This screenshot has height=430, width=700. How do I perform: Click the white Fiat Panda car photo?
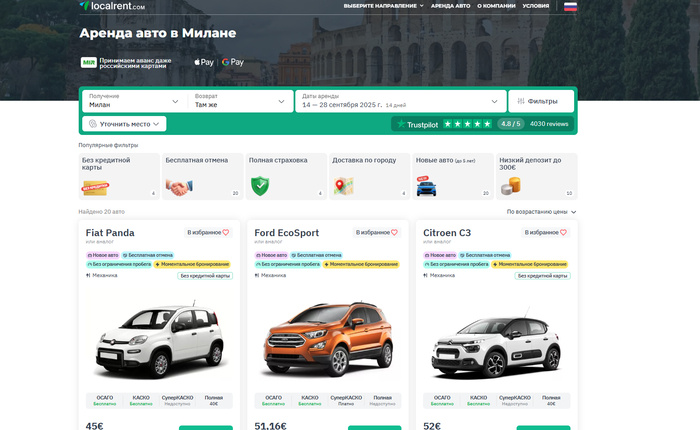[159, 338]
